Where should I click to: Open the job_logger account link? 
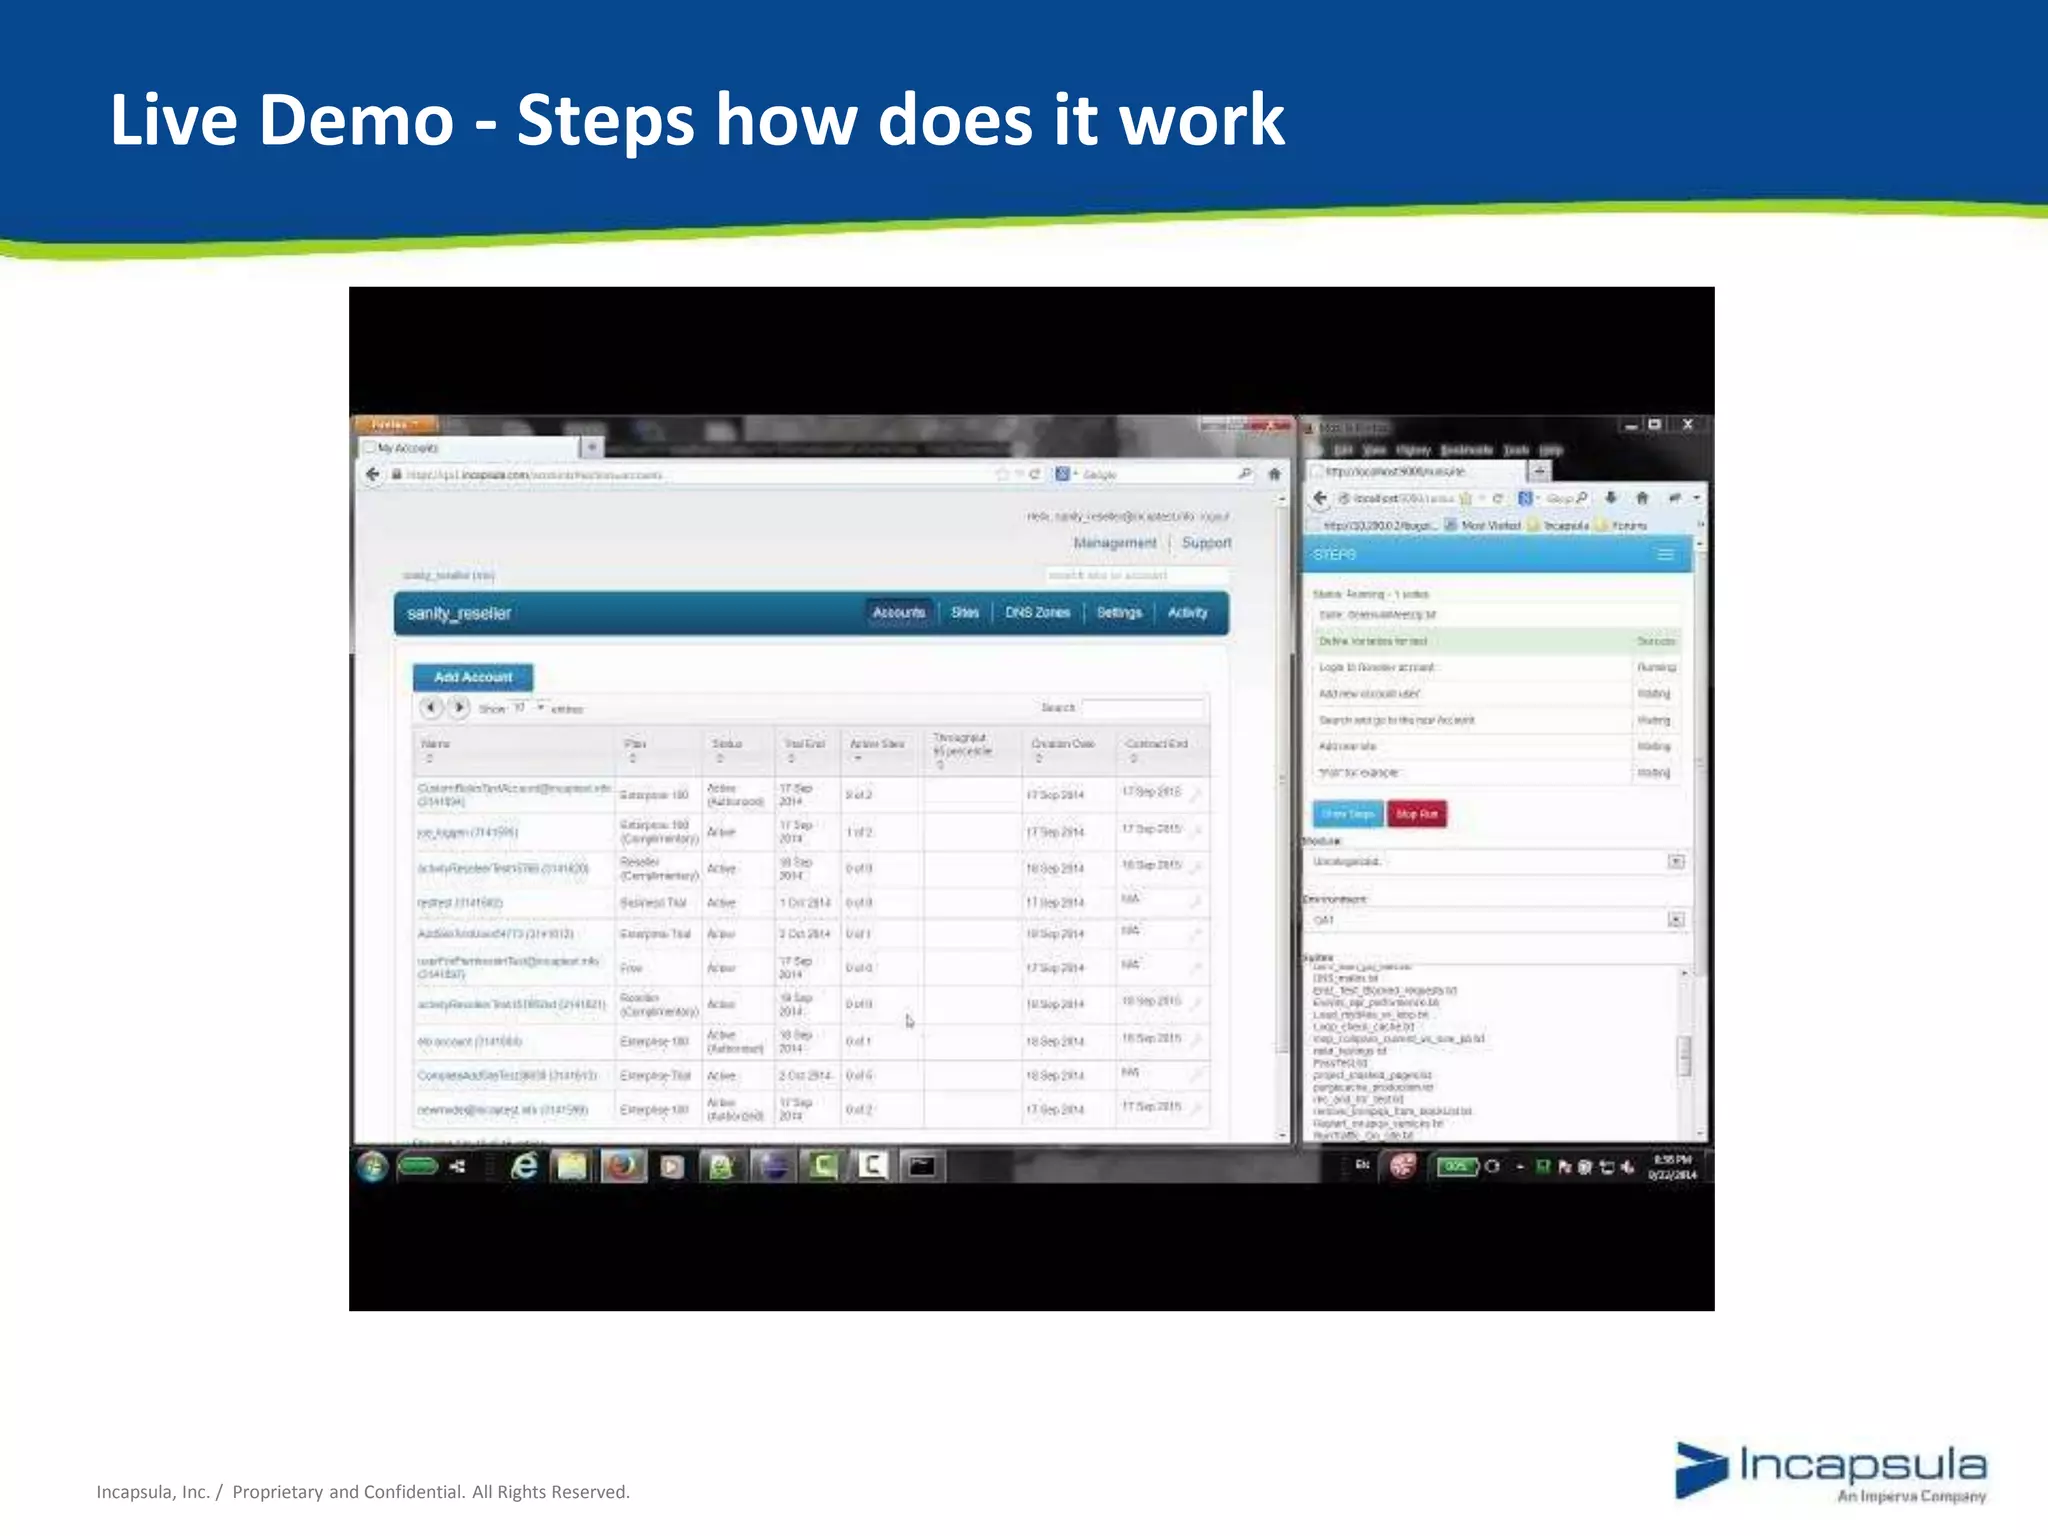tap(467, 832)
